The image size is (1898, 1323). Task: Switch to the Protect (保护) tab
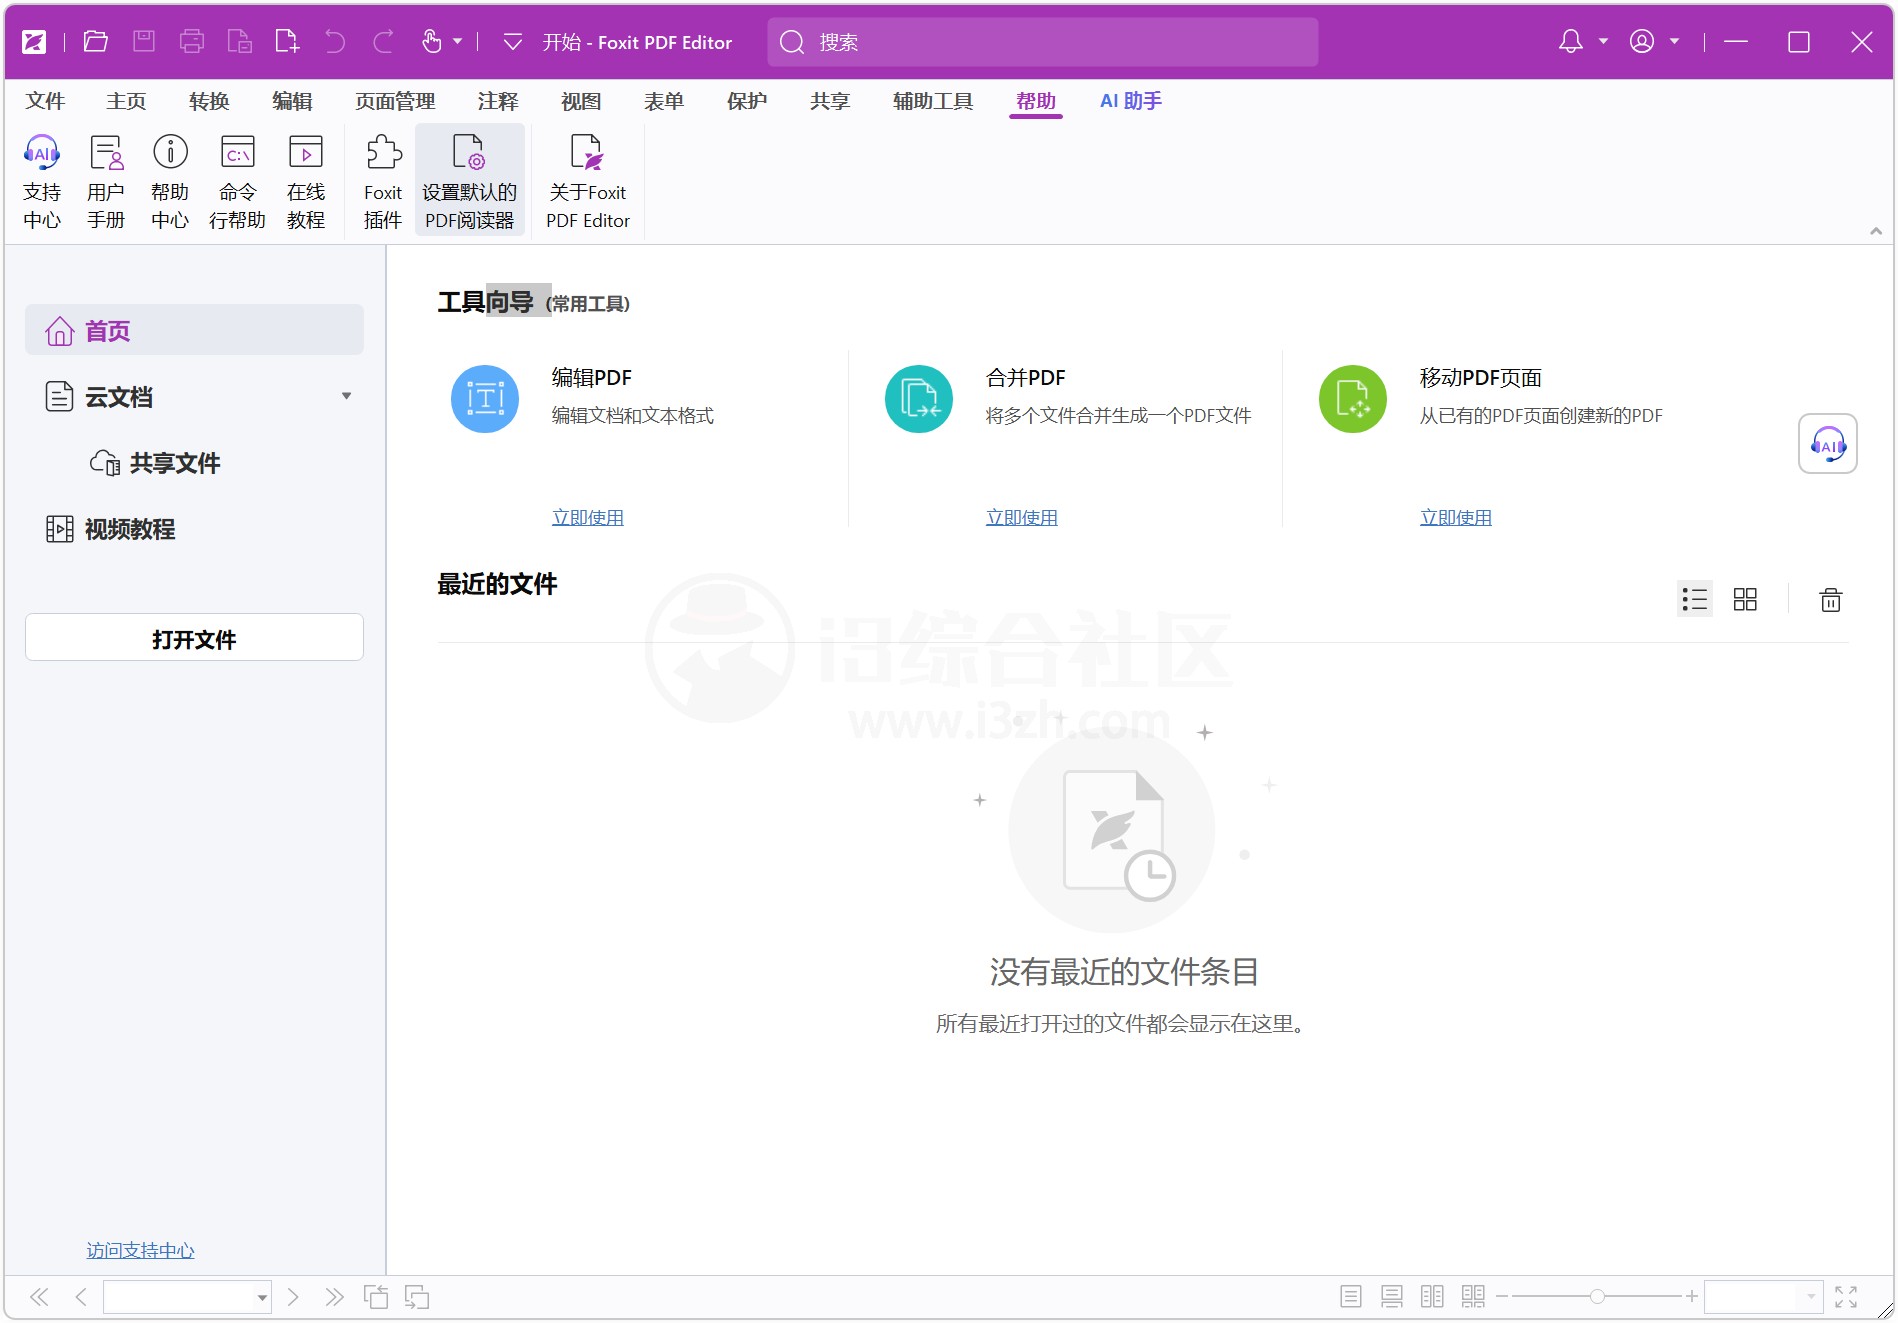pyautogui.click(x=746, y=101)
